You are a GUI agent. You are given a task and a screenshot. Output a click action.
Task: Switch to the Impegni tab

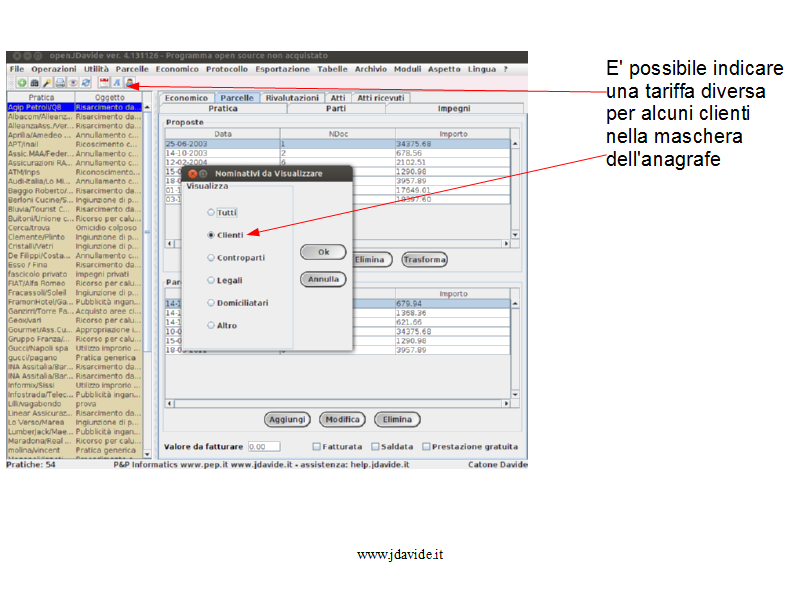point(454,109)
